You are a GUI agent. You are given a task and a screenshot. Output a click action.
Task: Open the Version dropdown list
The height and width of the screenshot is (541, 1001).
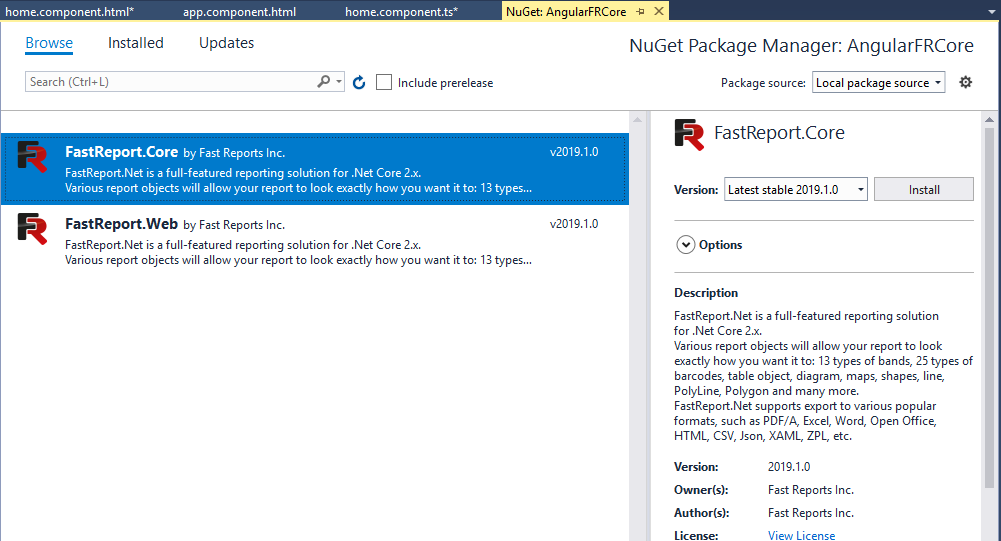[x=795, y=189]
